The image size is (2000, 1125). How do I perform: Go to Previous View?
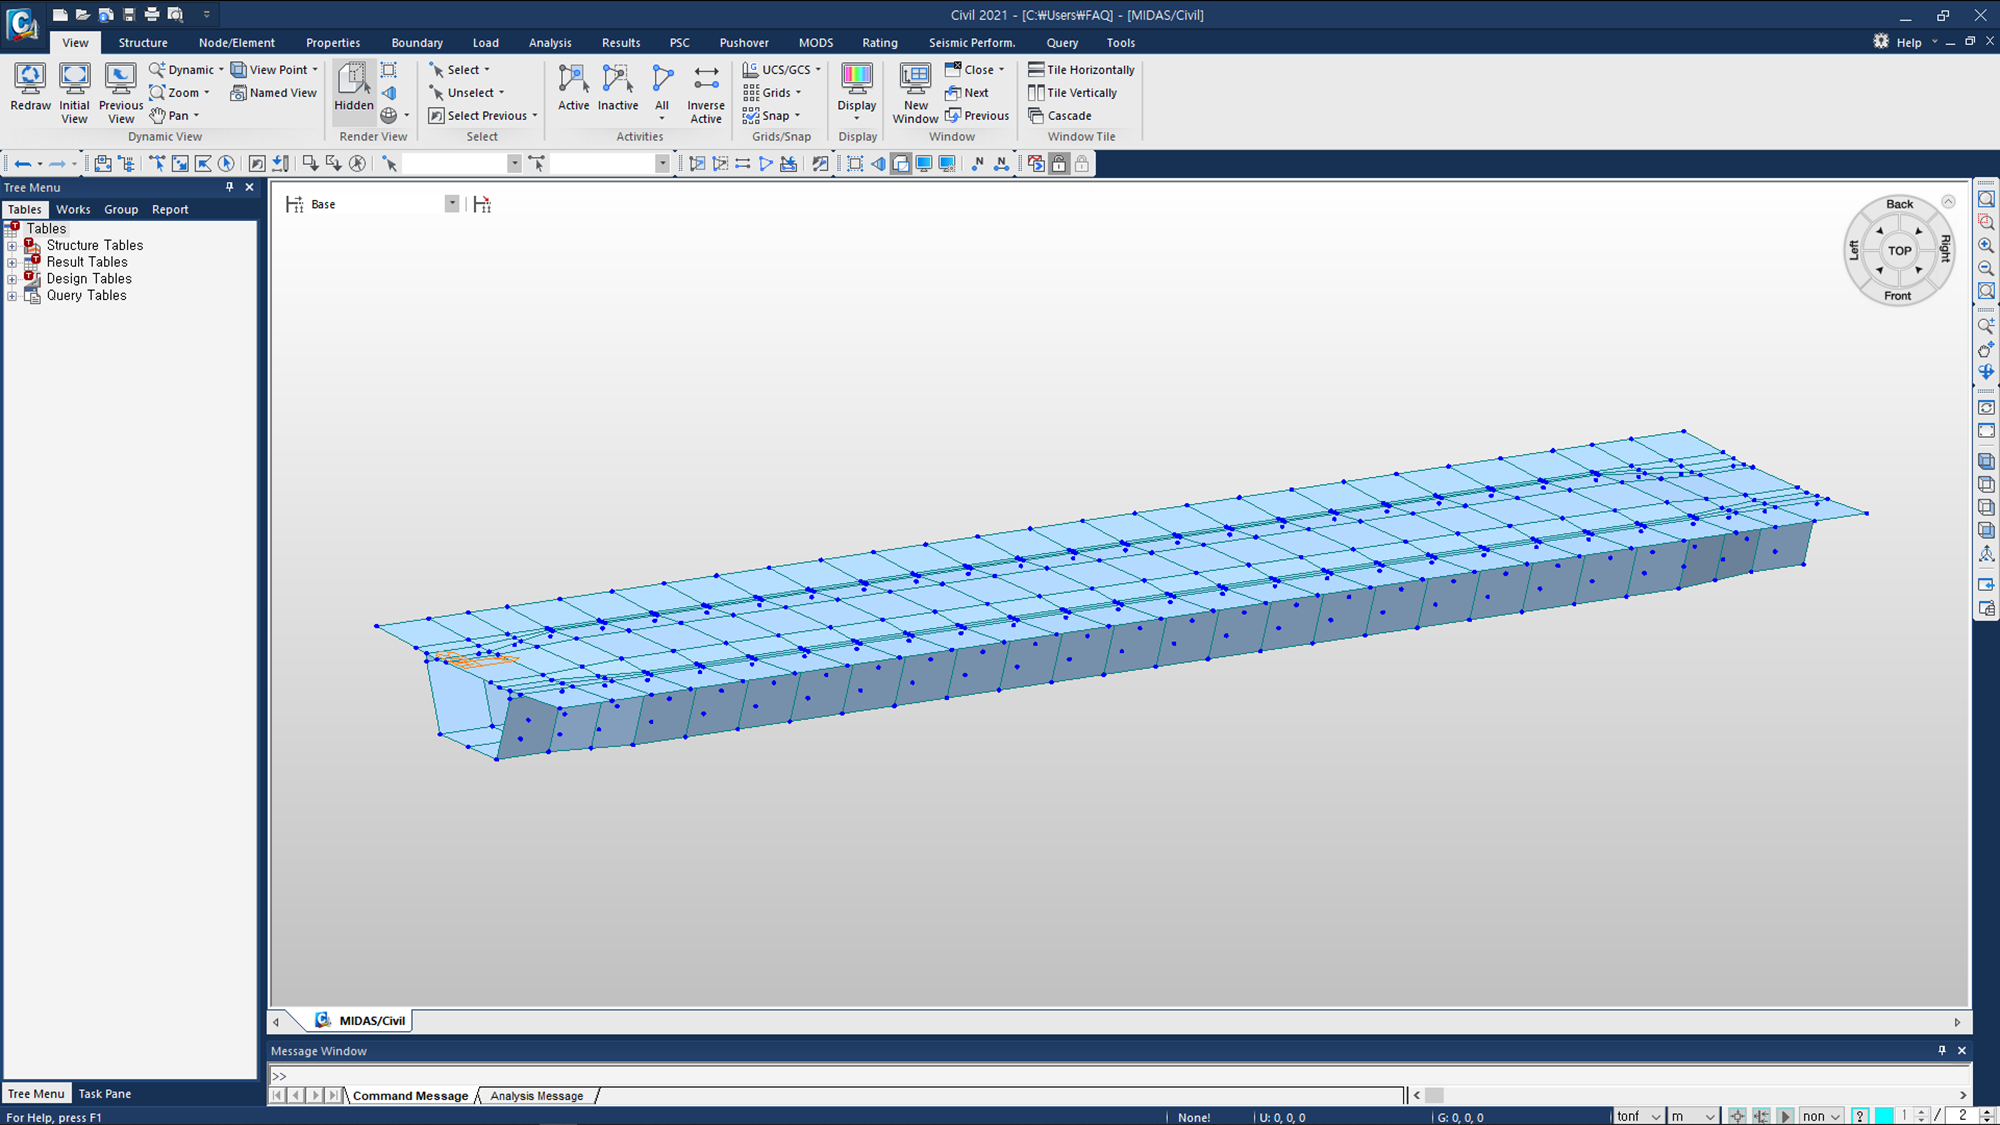[121, 93]
